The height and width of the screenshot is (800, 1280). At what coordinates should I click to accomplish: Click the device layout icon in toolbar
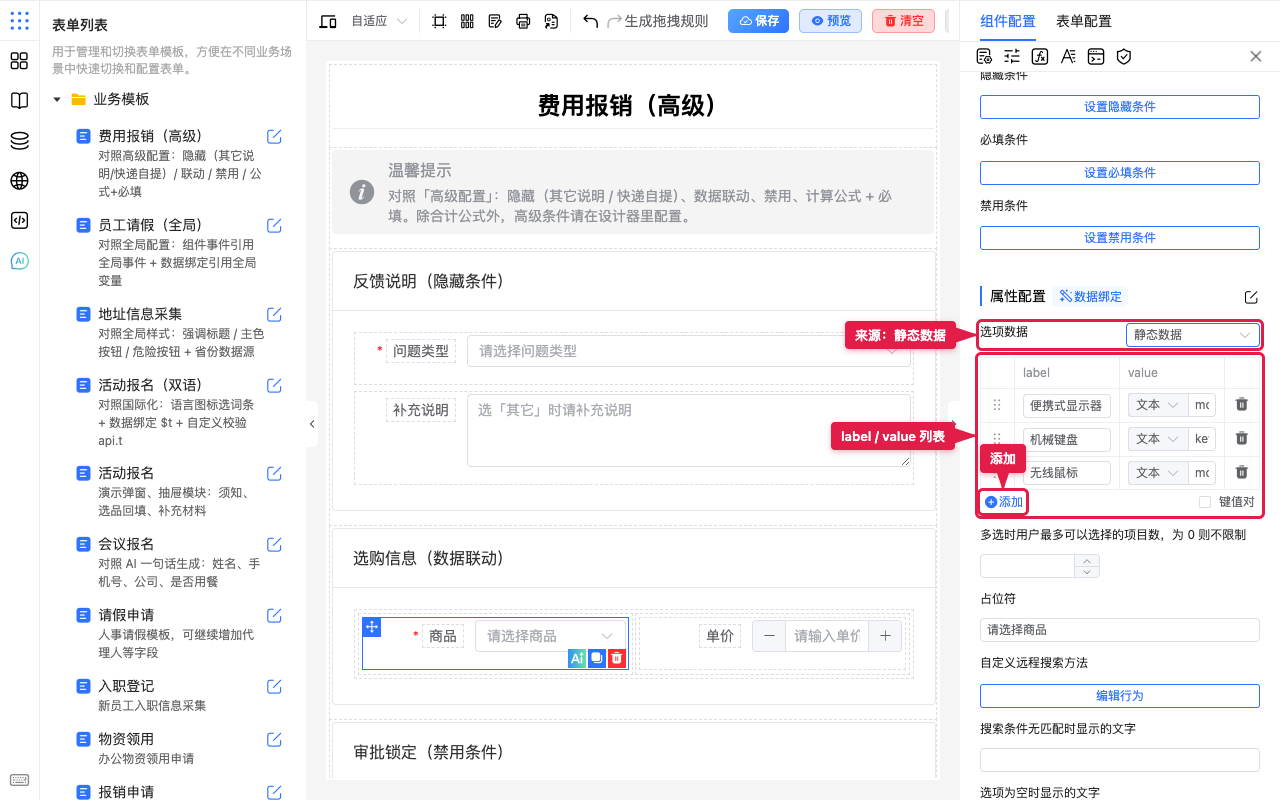click(328, 21)
